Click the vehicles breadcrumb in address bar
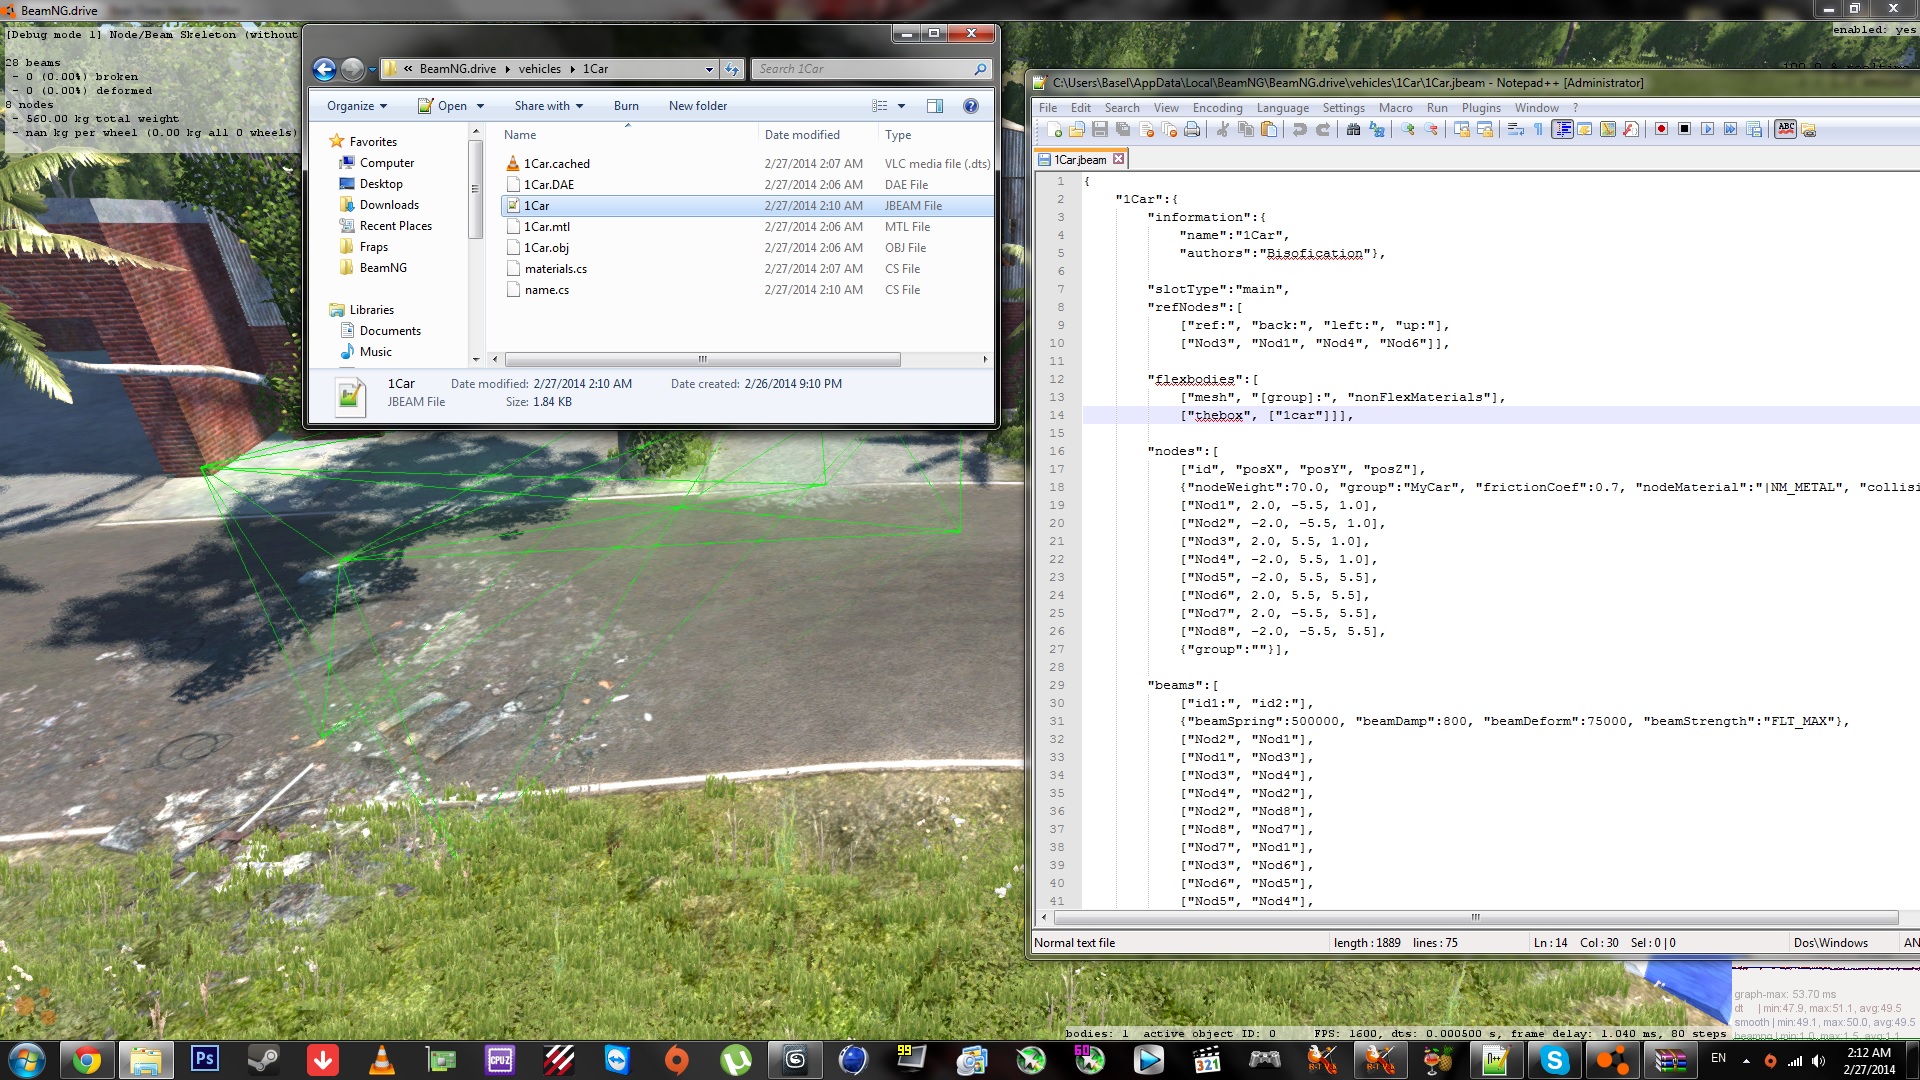 point(540,69)
